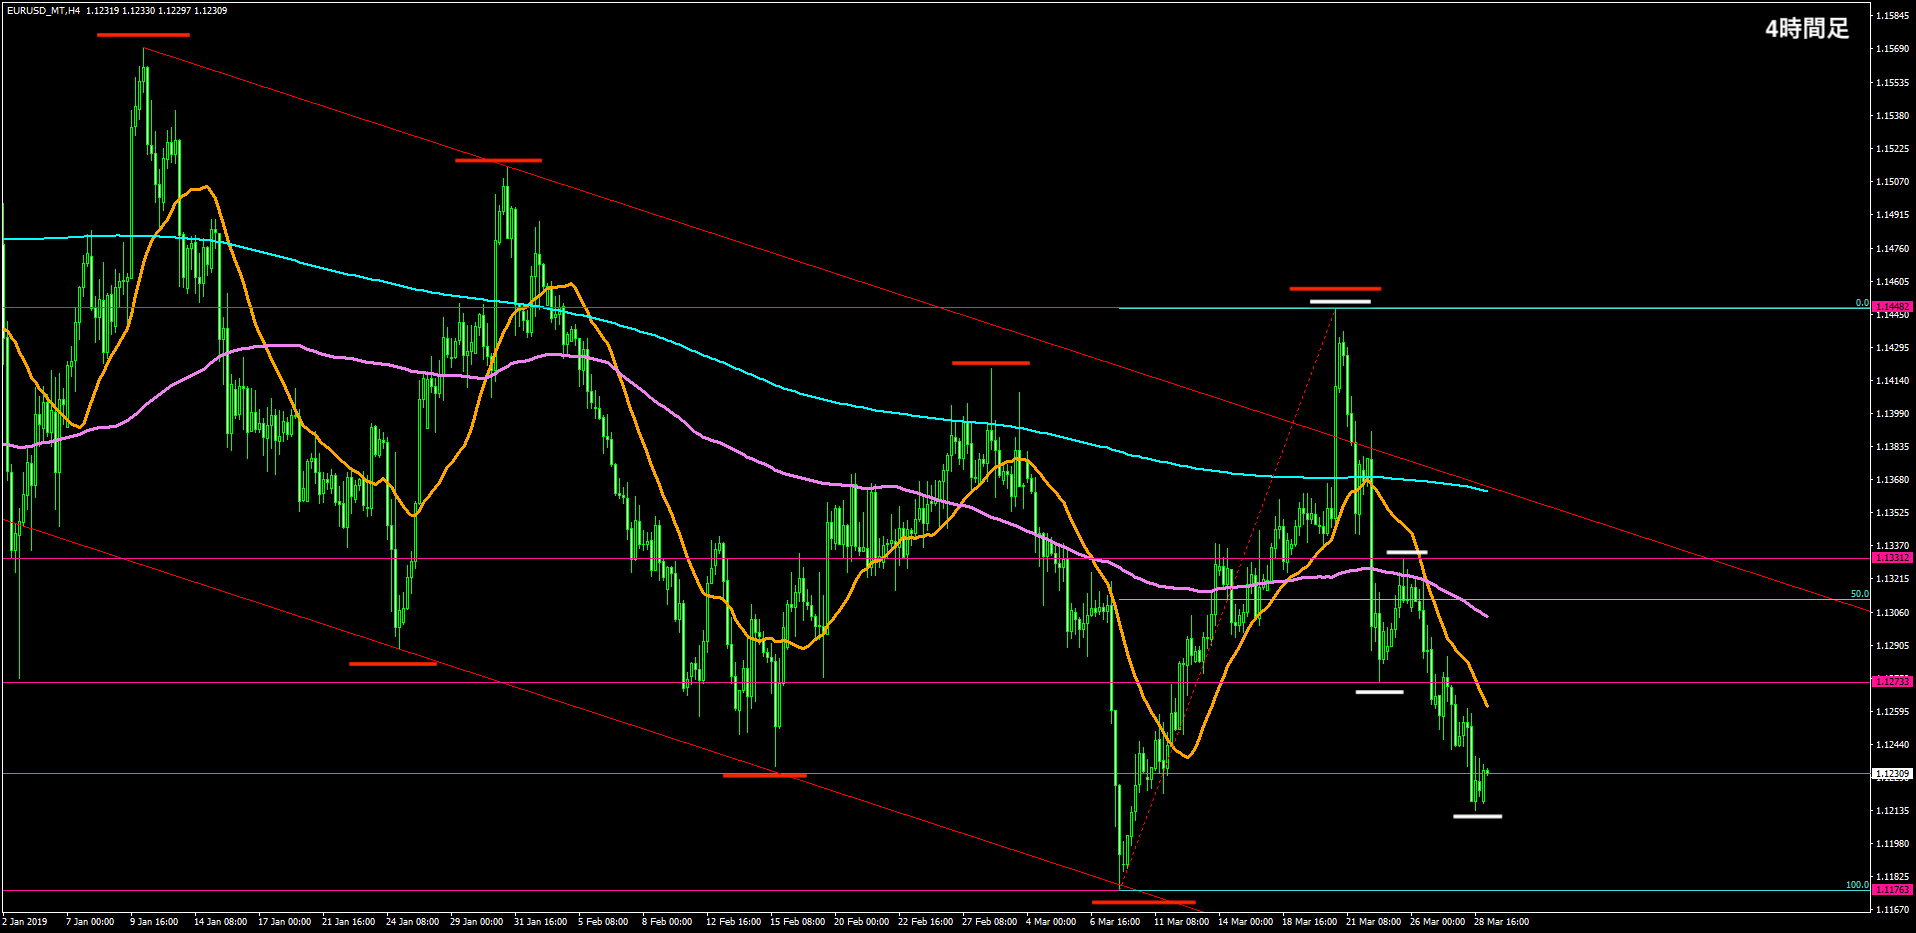This screenshot has height=933, width=1916.
Task: Click the 2 Jan 2019 date label
Action: [25, 922]
